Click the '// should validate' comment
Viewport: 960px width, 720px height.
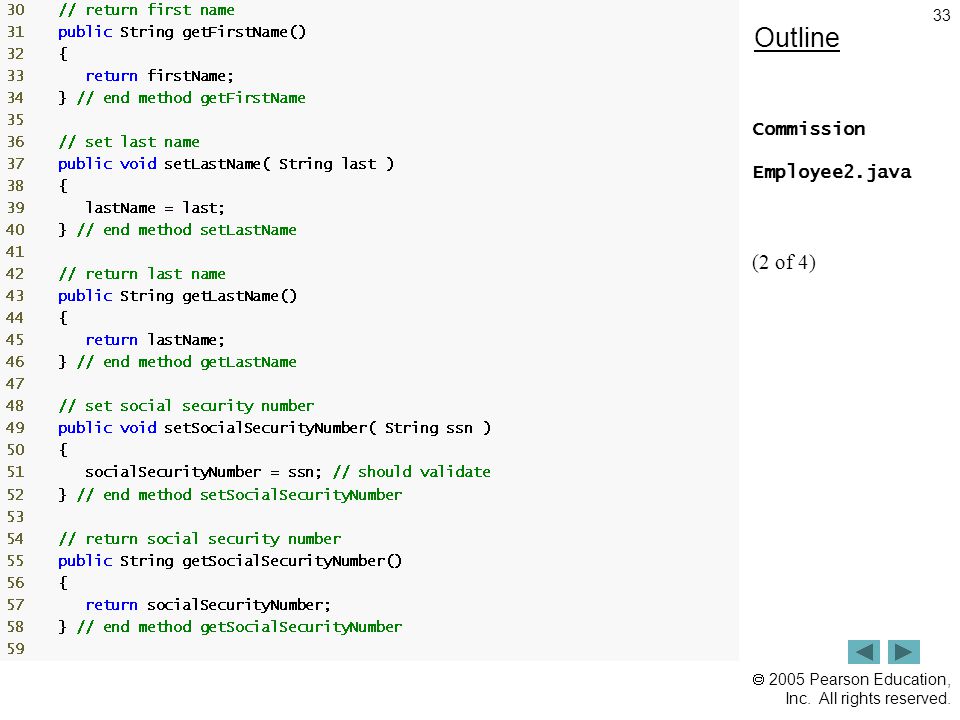[x=411, y=472]
